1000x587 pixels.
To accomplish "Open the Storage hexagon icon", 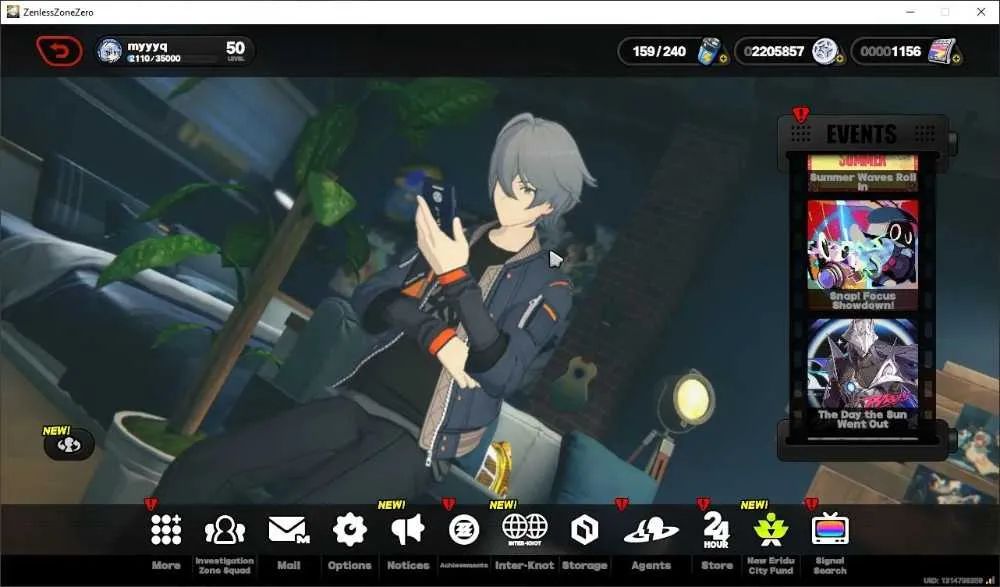I will click(584, 530).
